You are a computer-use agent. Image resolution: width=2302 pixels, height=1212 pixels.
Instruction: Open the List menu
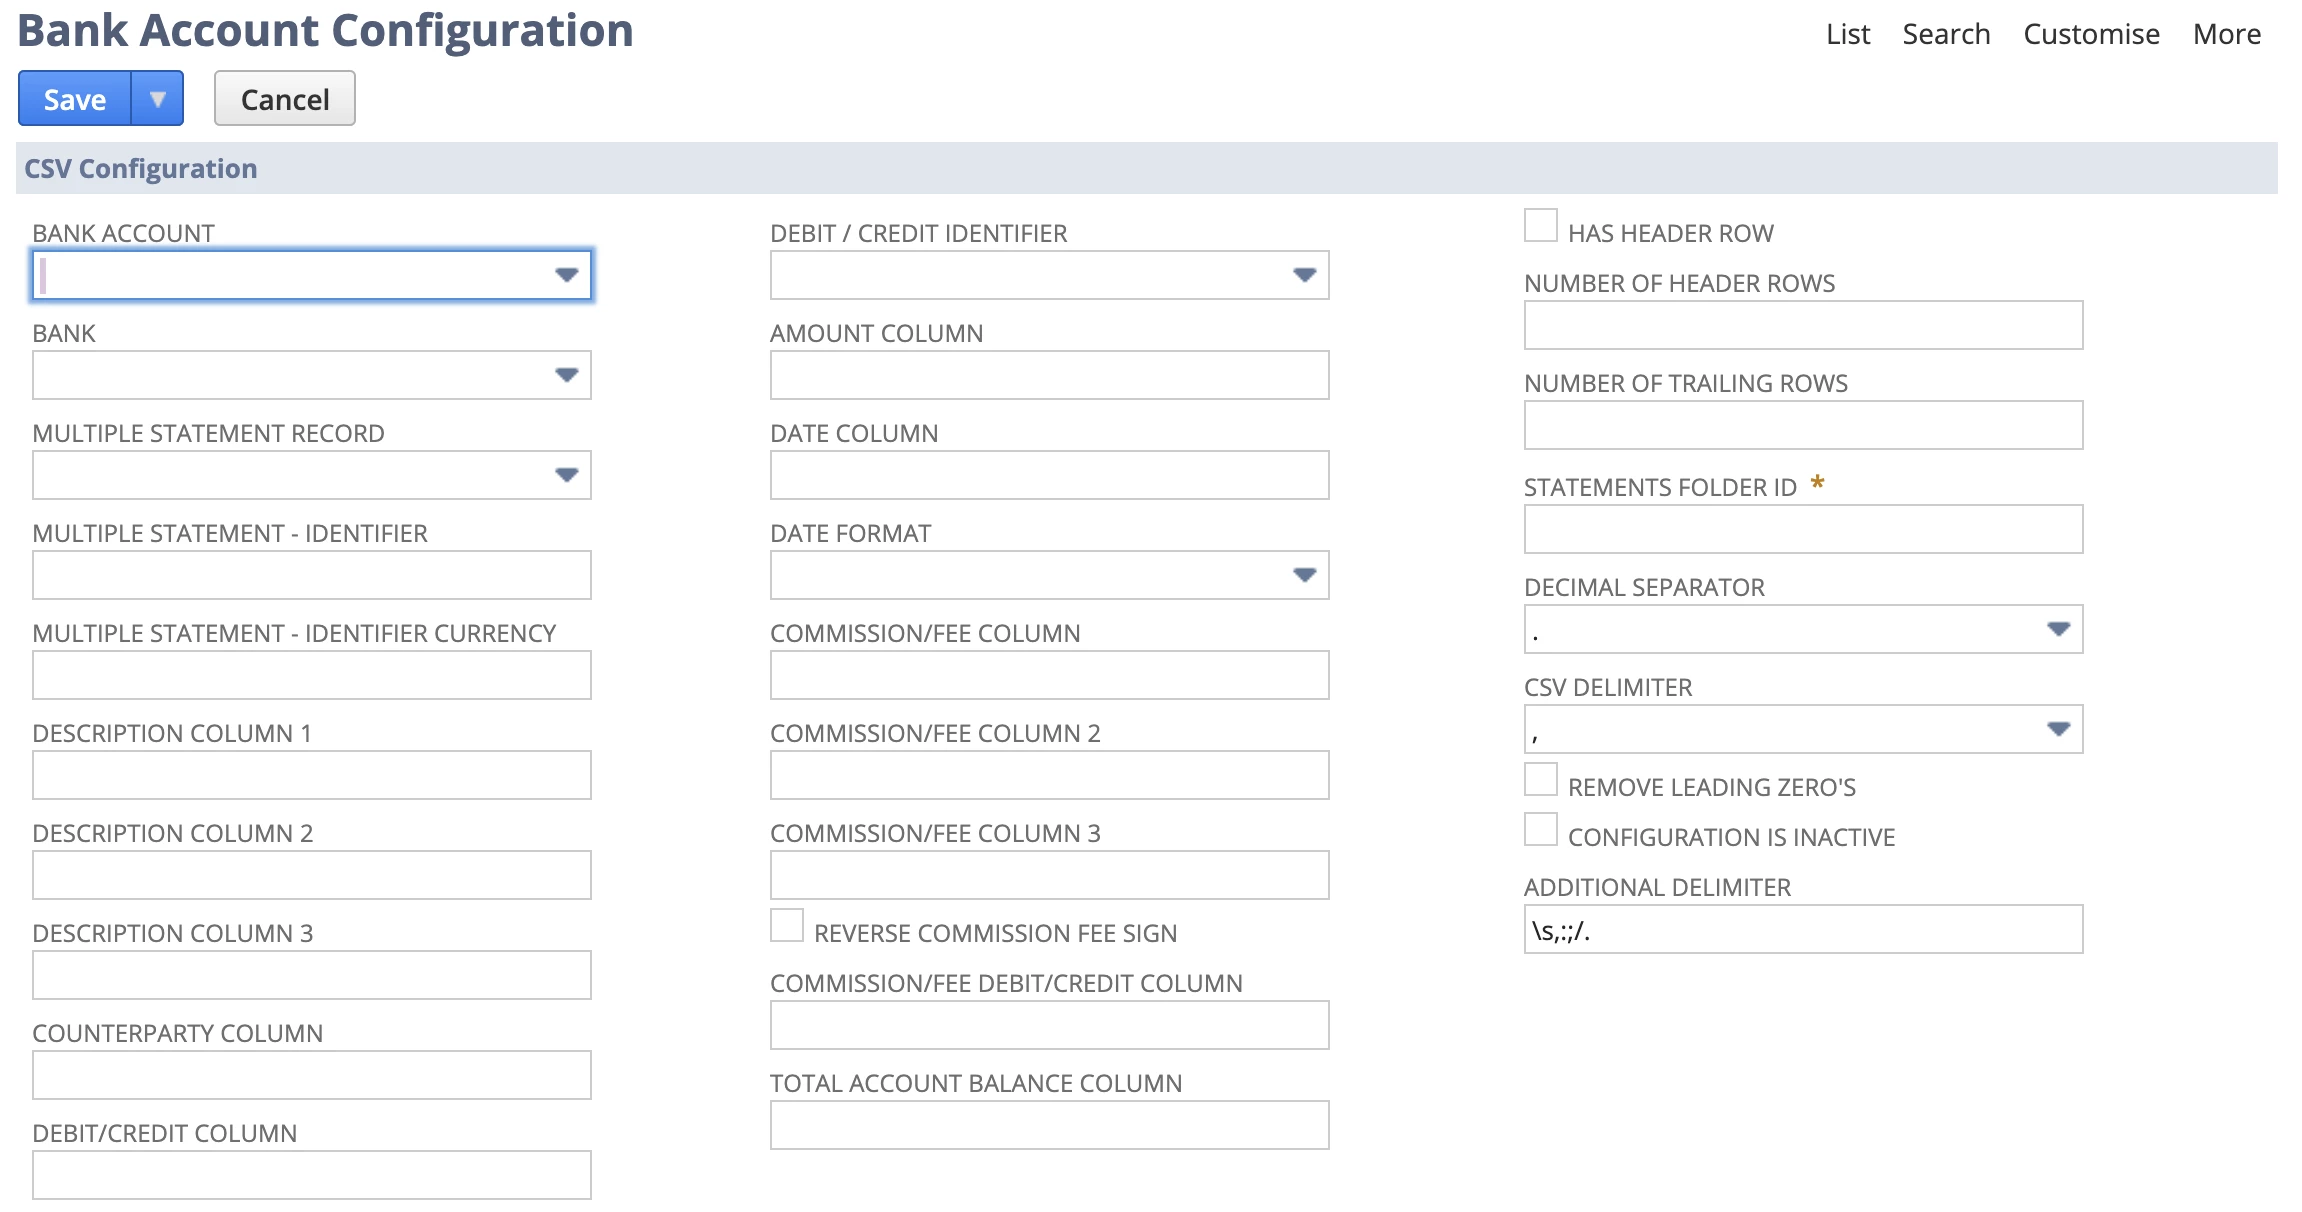(1846, 33)
